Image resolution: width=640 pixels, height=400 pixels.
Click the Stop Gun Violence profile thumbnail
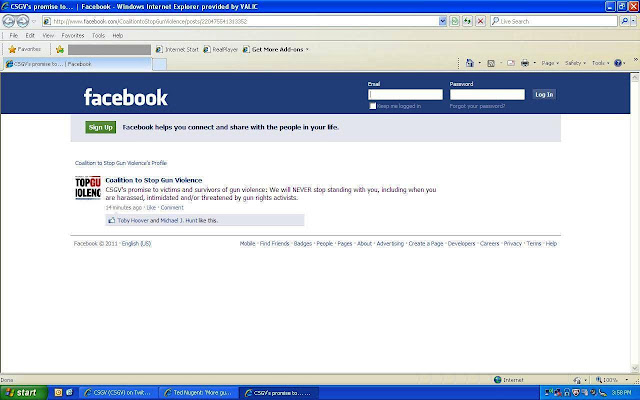coord(88,188)
